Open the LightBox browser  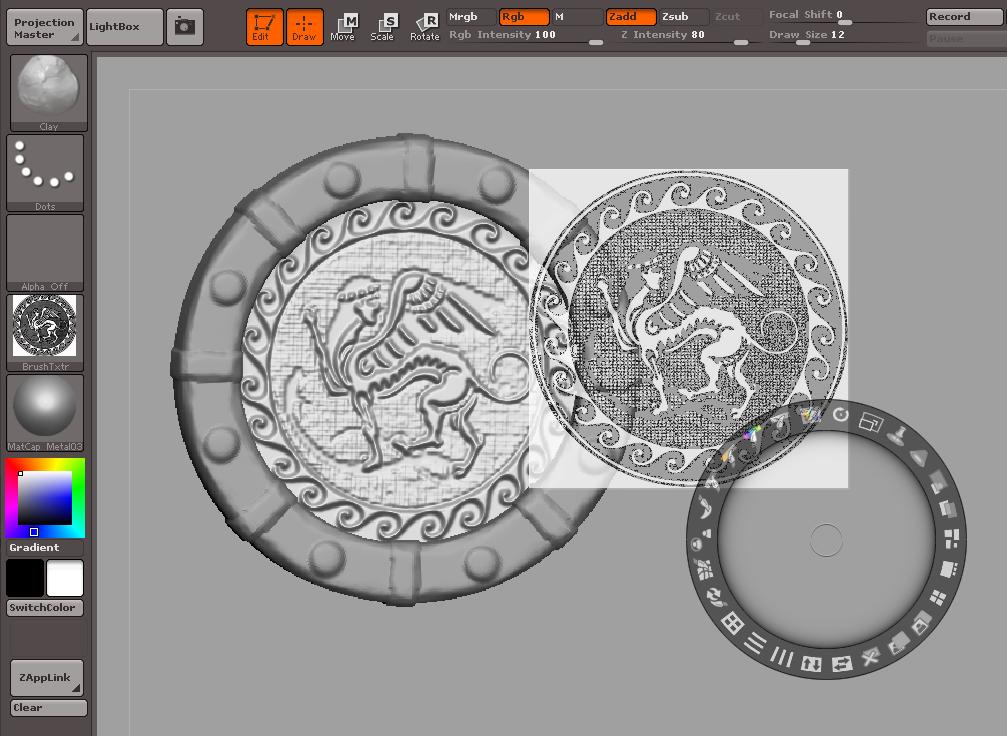pyautogui.click(x=124, y=27)
